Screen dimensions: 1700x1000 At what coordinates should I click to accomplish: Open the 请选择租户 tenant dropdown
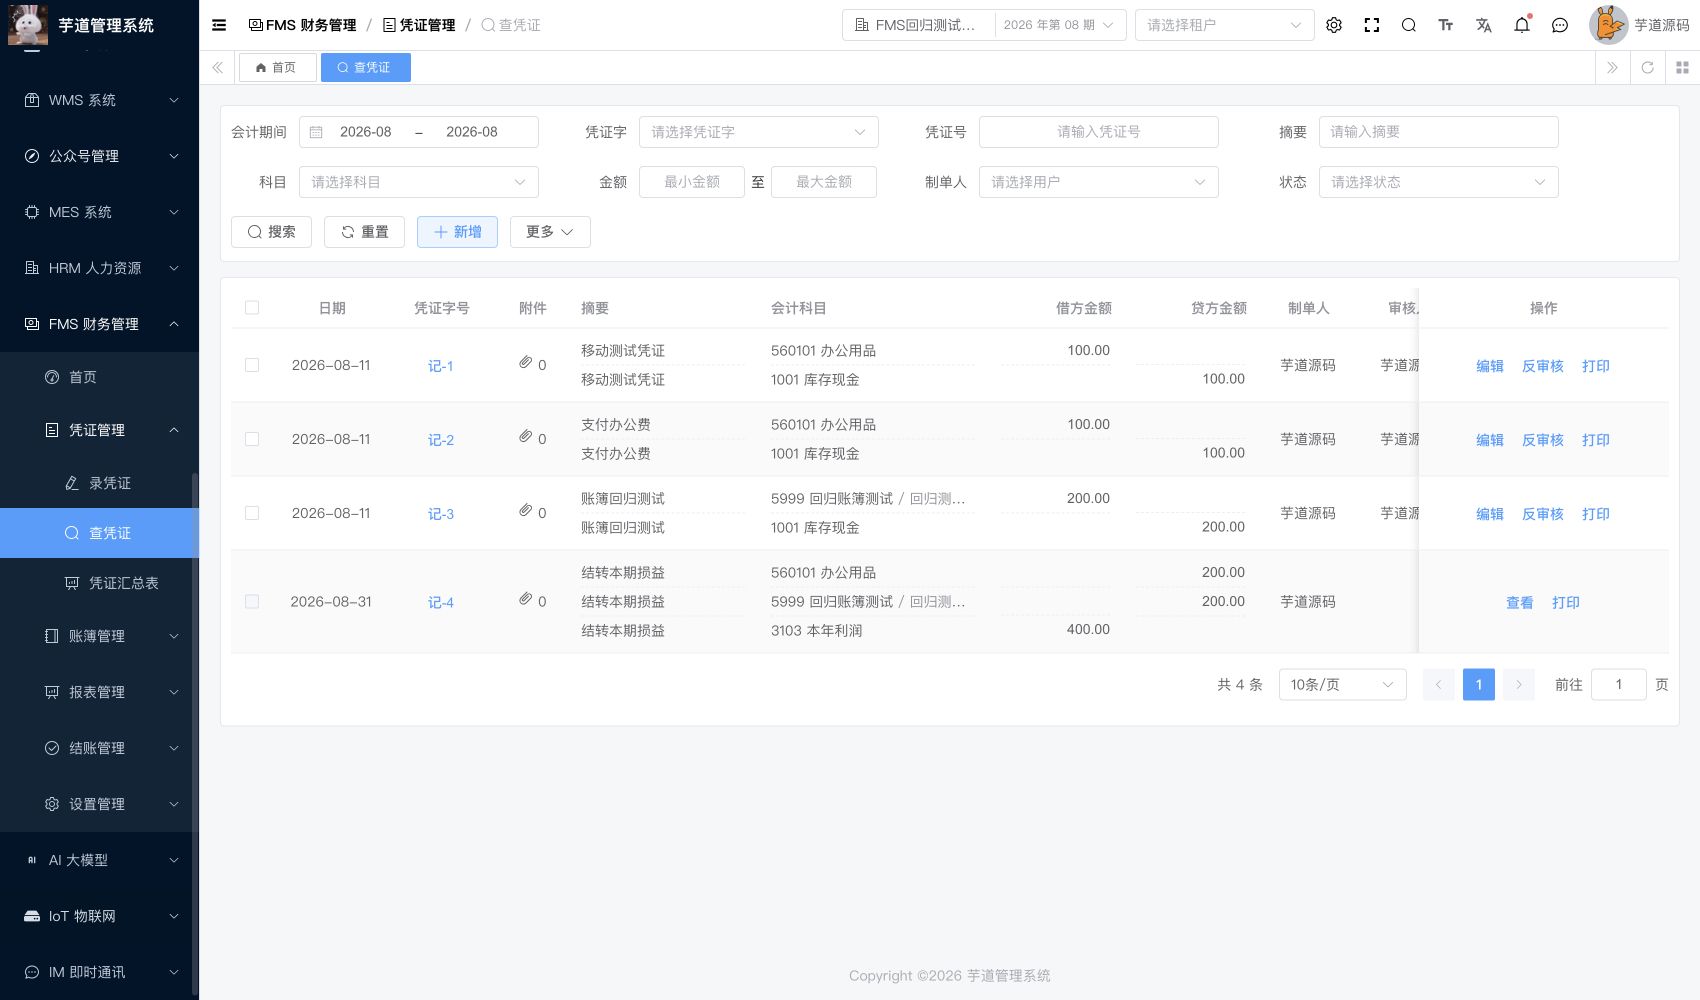point(1224,25)
